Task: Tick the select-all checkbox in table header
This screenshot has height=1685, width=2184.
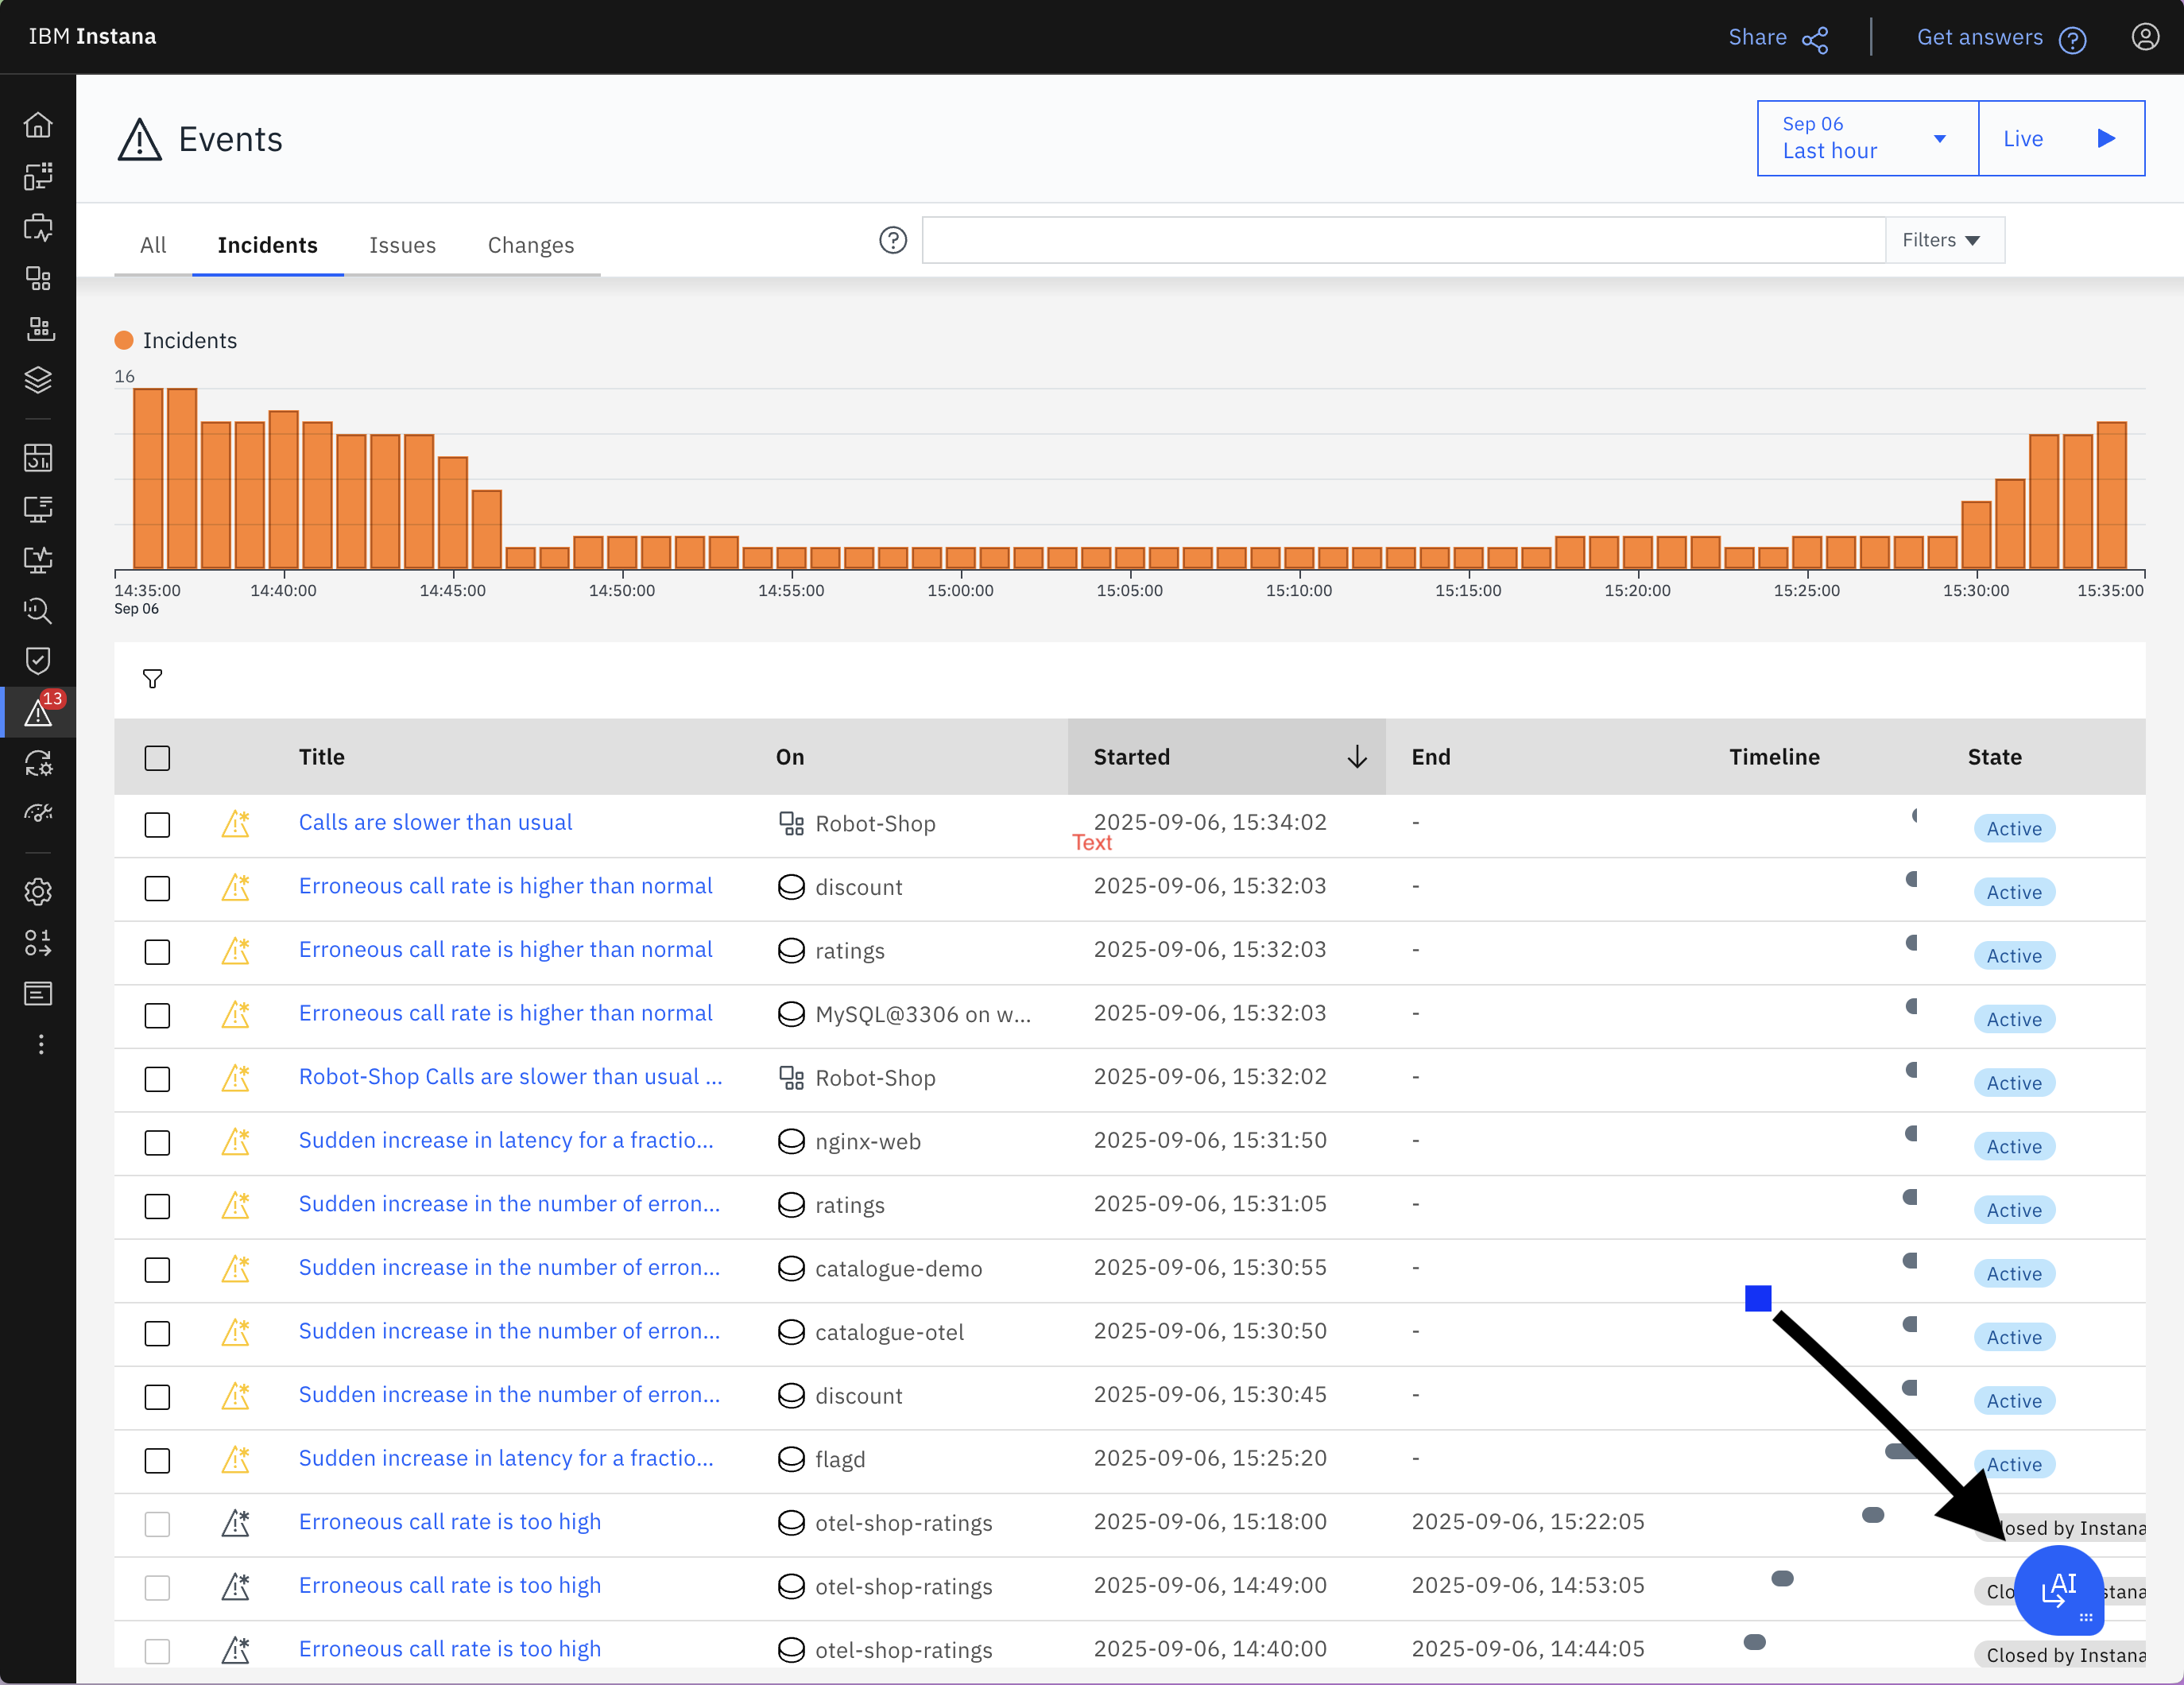Action: 157,758
